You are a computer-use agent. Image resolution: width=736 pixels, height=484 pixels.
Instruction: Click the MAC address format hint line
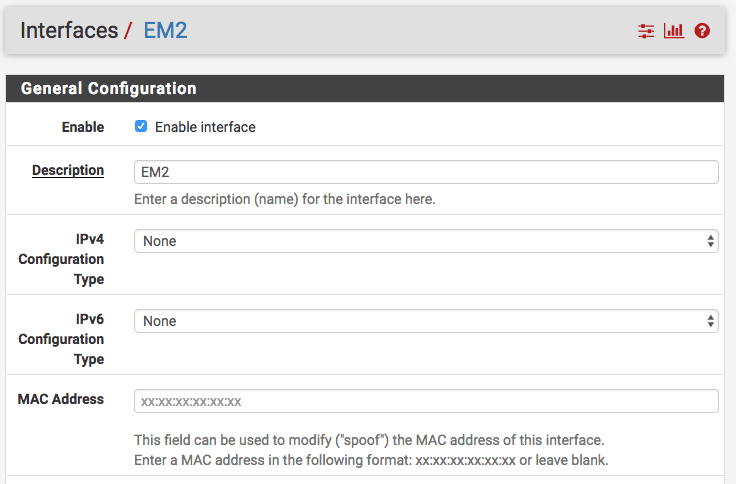[x=371, y=460]
